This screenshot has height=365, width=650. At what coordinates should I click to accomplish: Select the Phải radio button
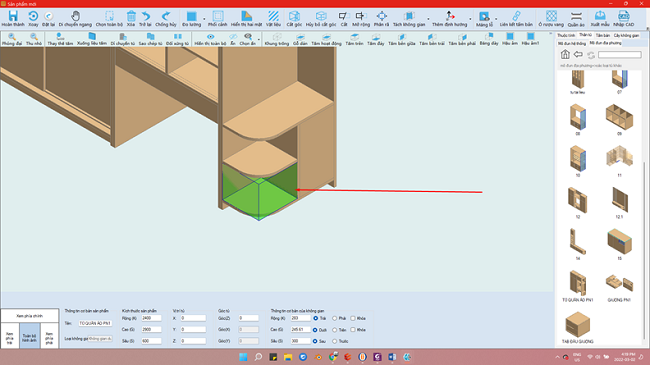coord(335,319)
